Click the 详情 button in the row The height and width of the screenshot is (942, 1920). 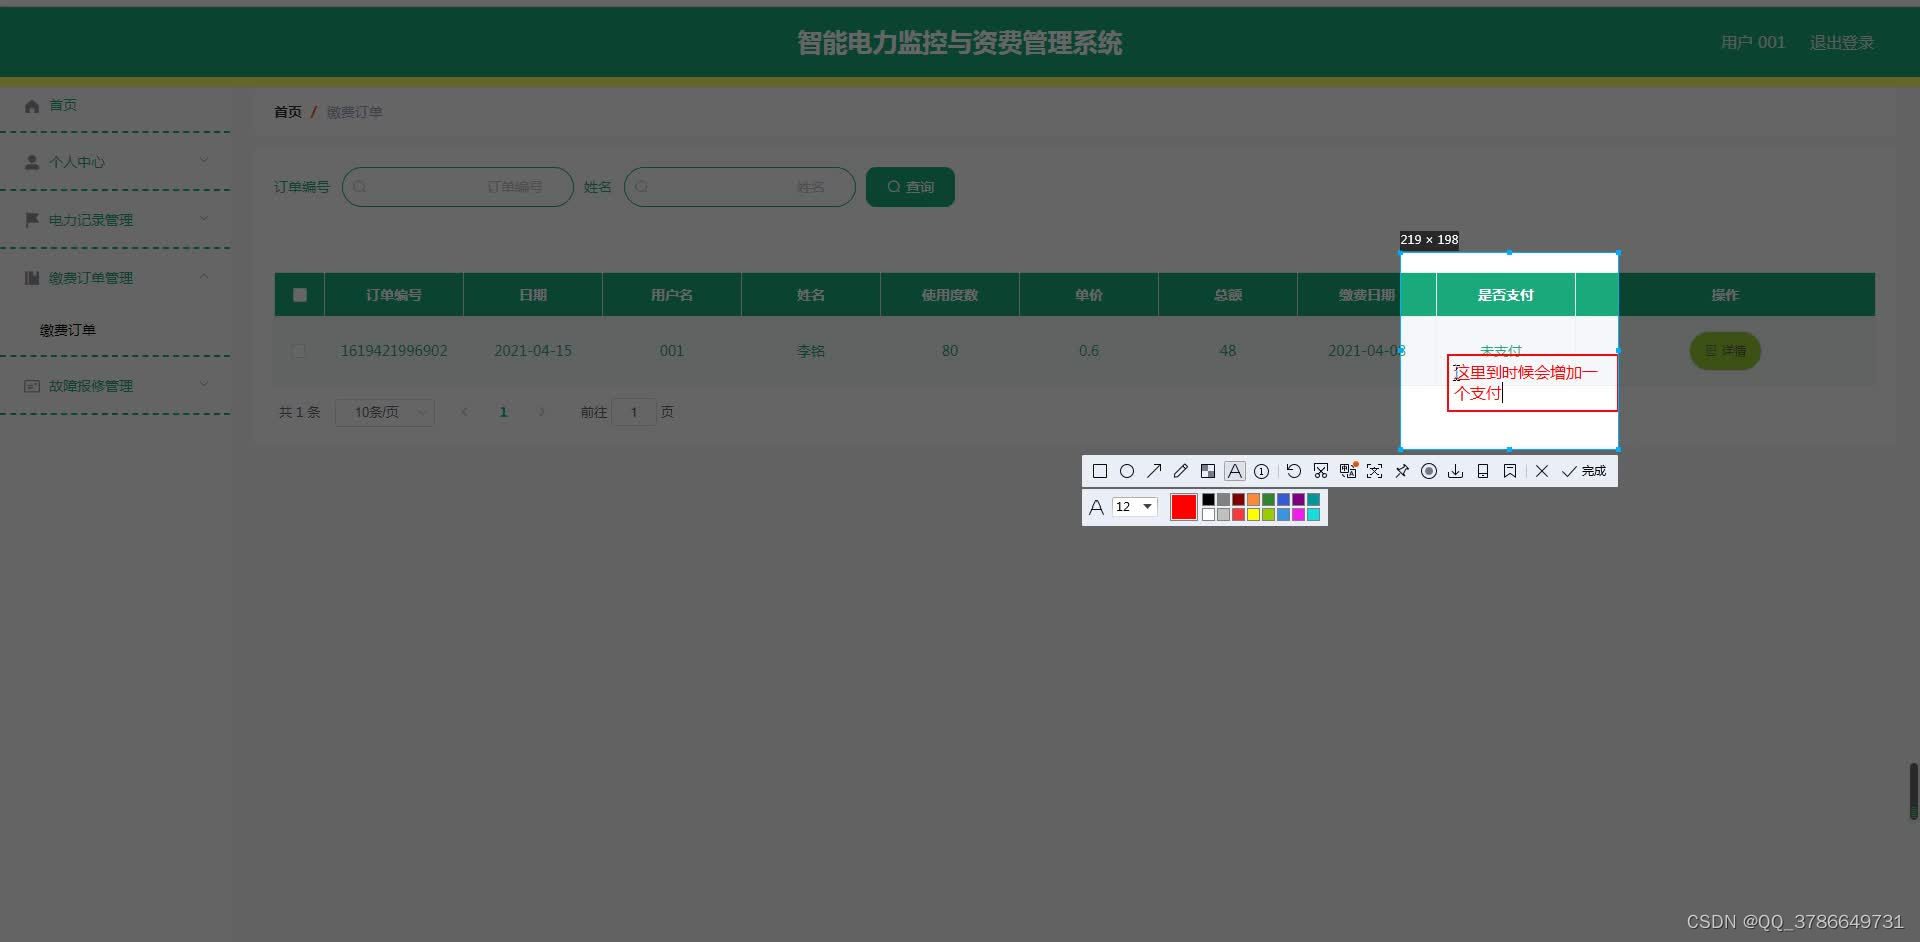(1725, 351)
